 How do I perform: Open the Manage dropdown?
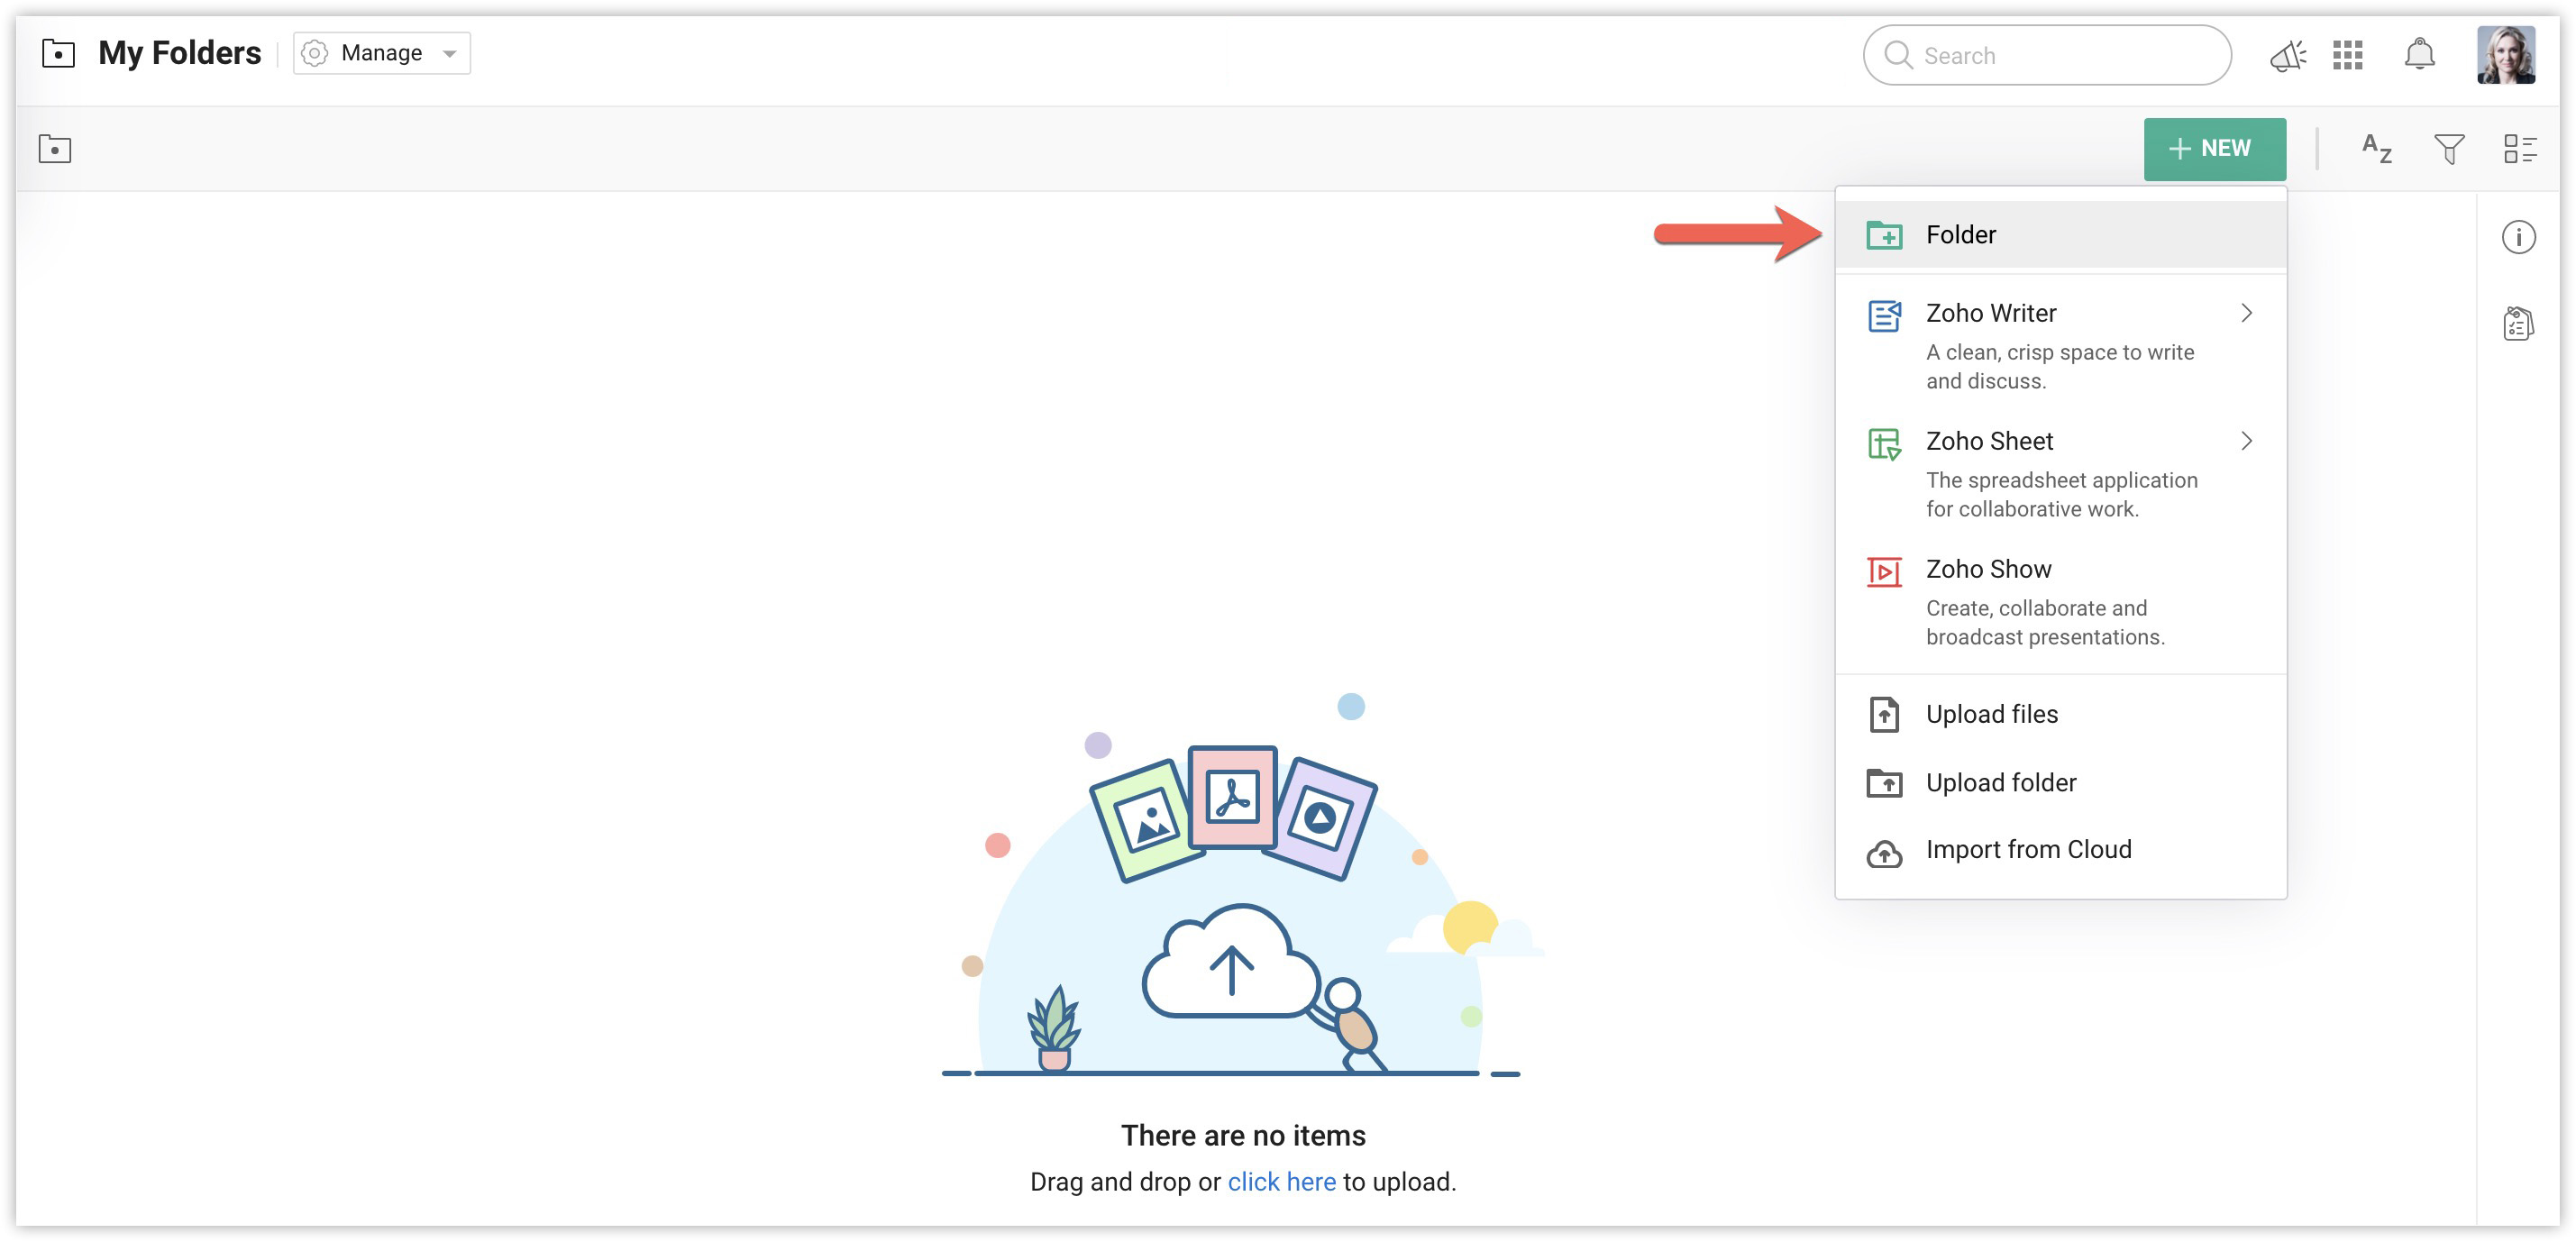point(381,53)
